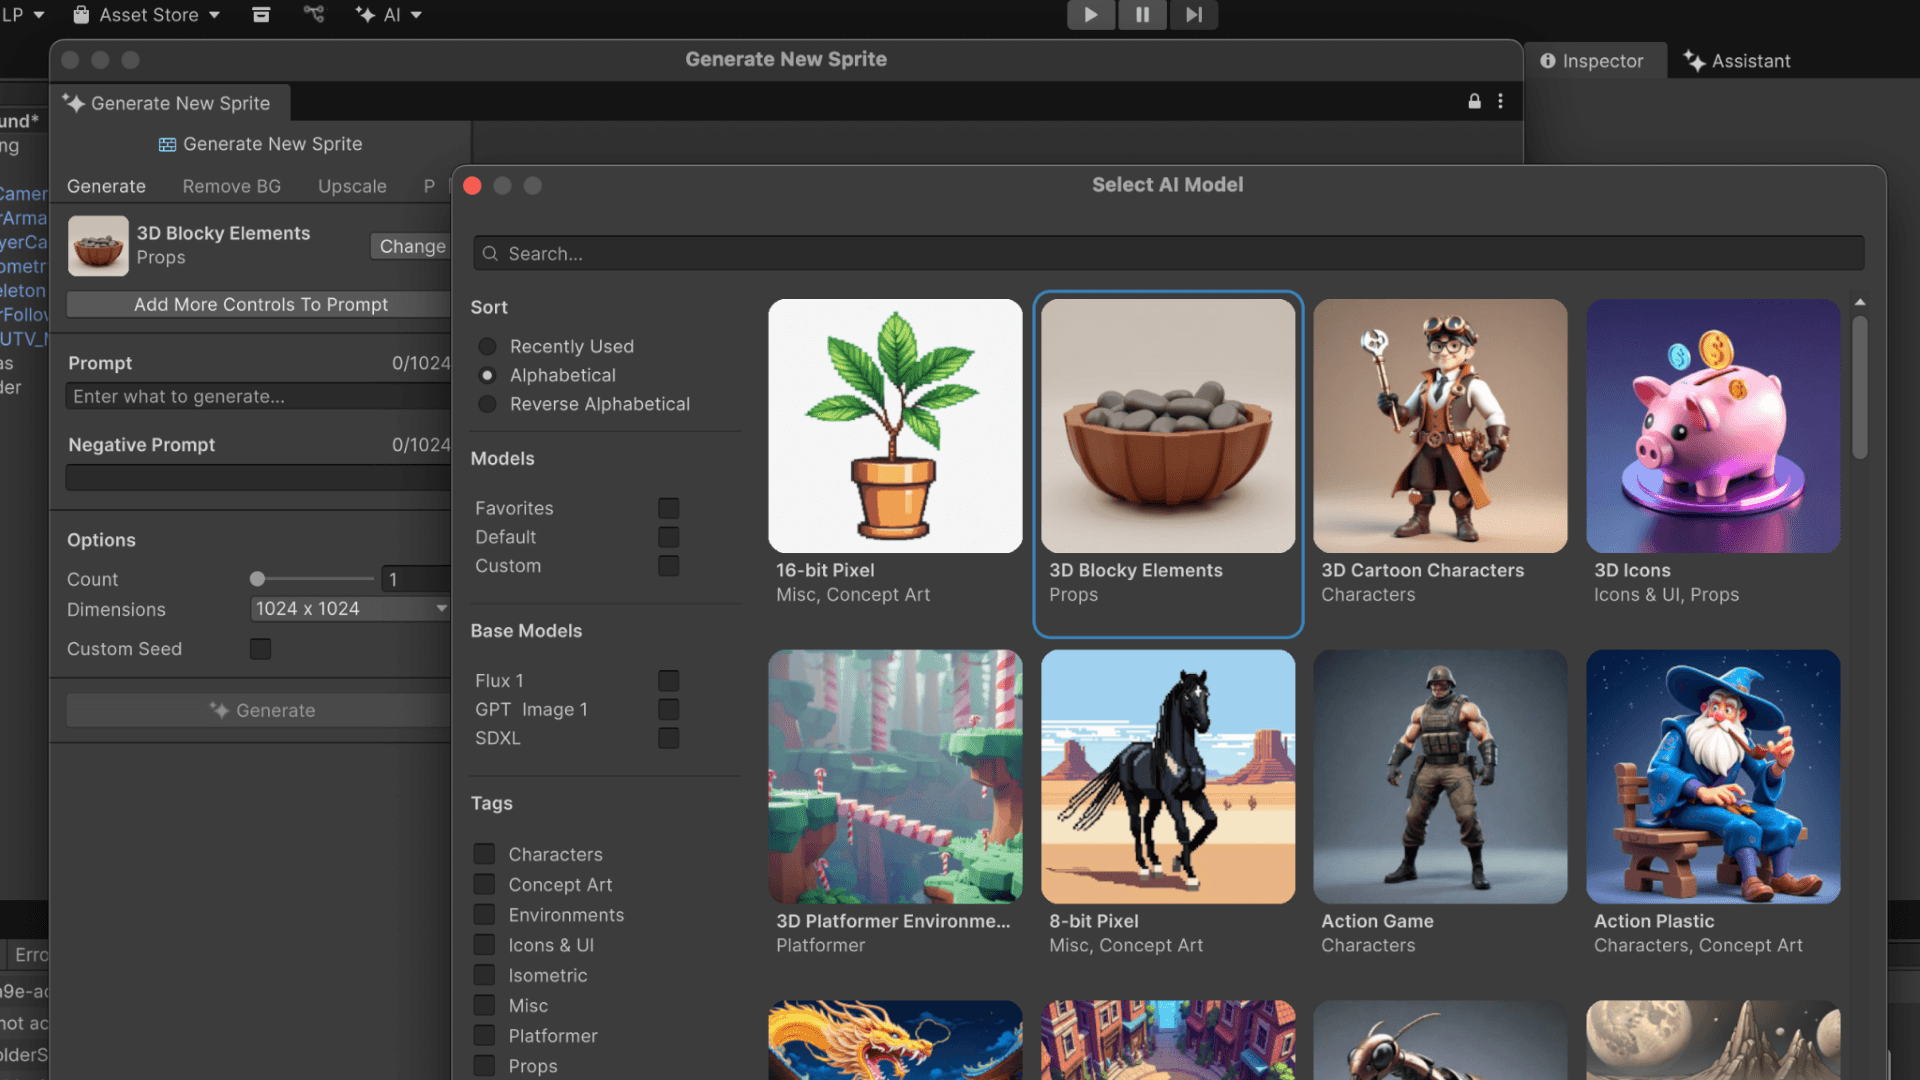Click the Count slider handle

(258, 579)
